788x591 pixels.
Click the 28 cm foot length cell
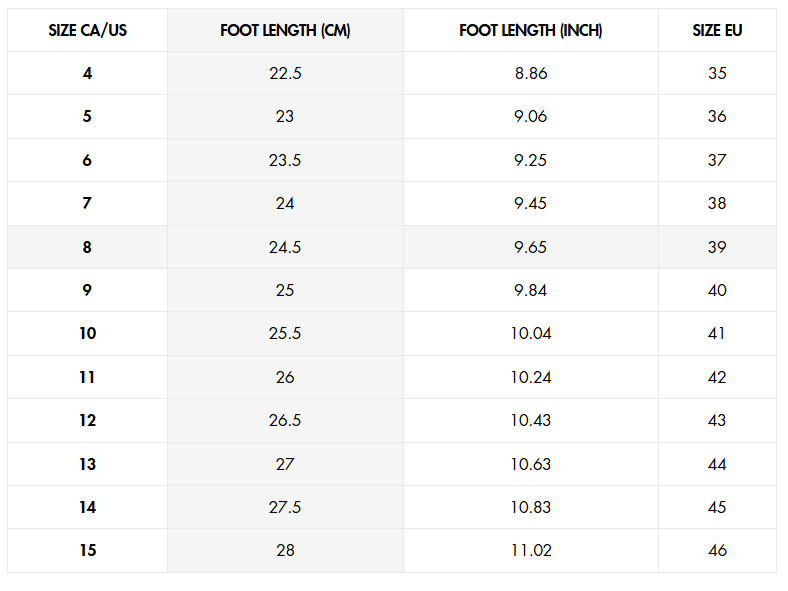(285, 551)
